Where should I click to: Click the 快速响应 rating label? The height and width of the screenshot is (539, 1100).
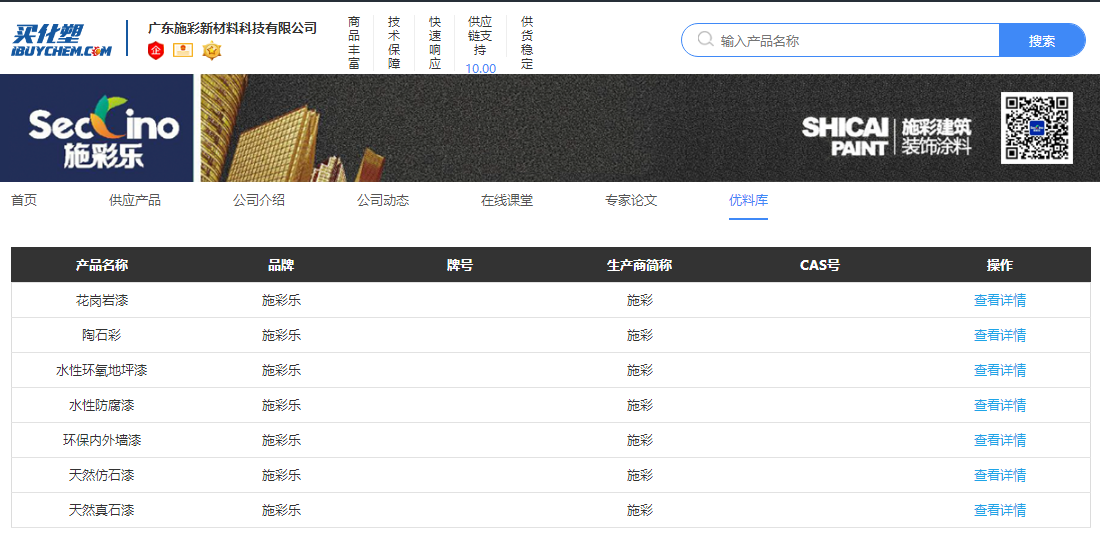tap(435, 43)
